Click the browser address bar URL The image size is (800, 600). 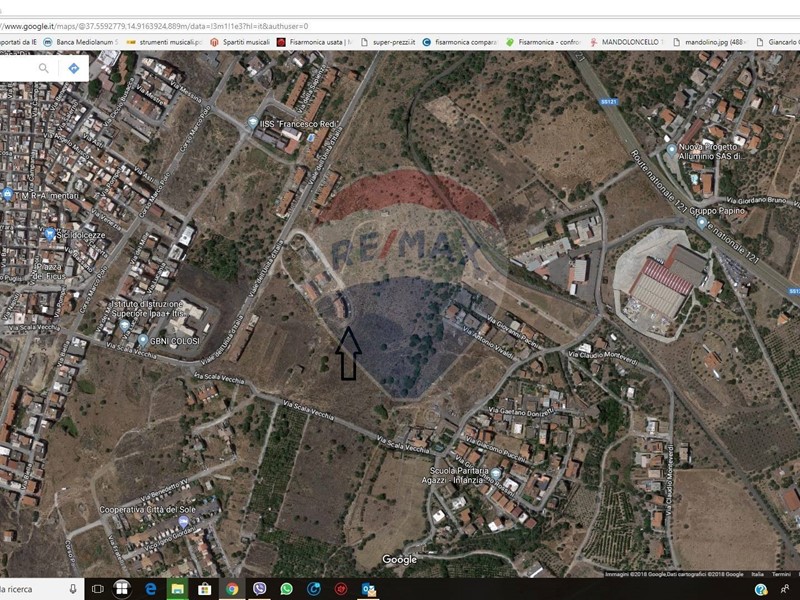coord(160,25)
